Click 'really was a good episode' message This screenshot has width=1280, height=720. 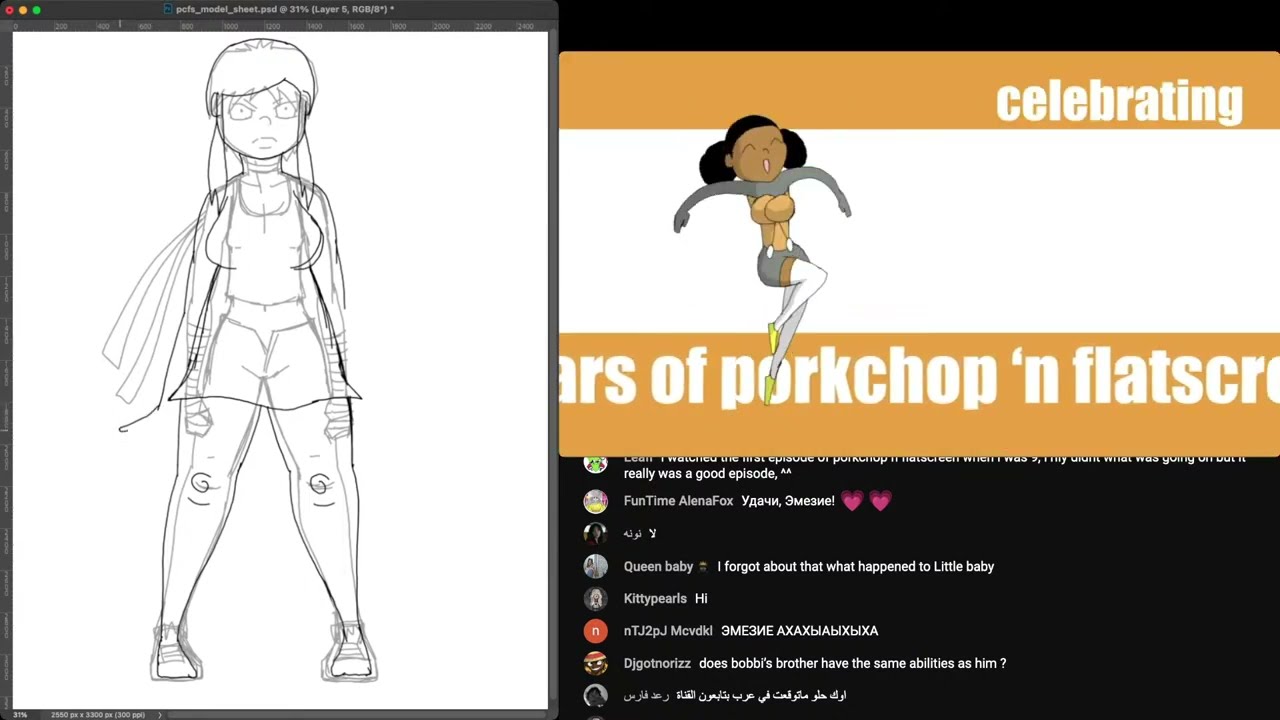point(708,473)
